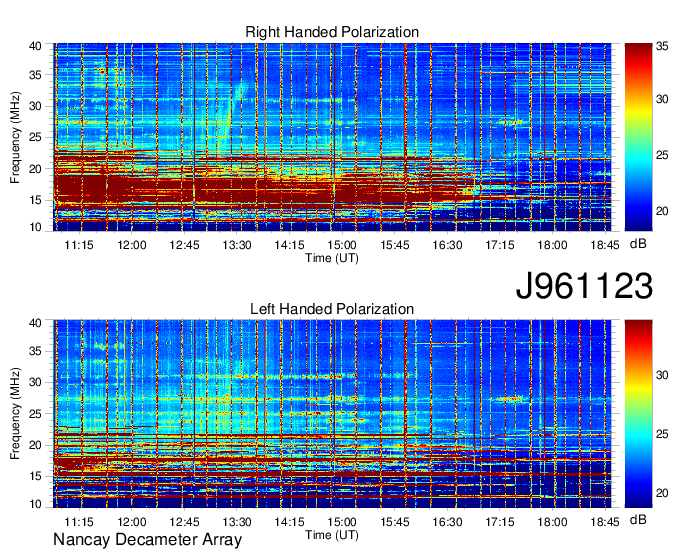The height and width of the screenshot is (552, 680).
Task: Select the J961123 observation label
Action: 584,285
